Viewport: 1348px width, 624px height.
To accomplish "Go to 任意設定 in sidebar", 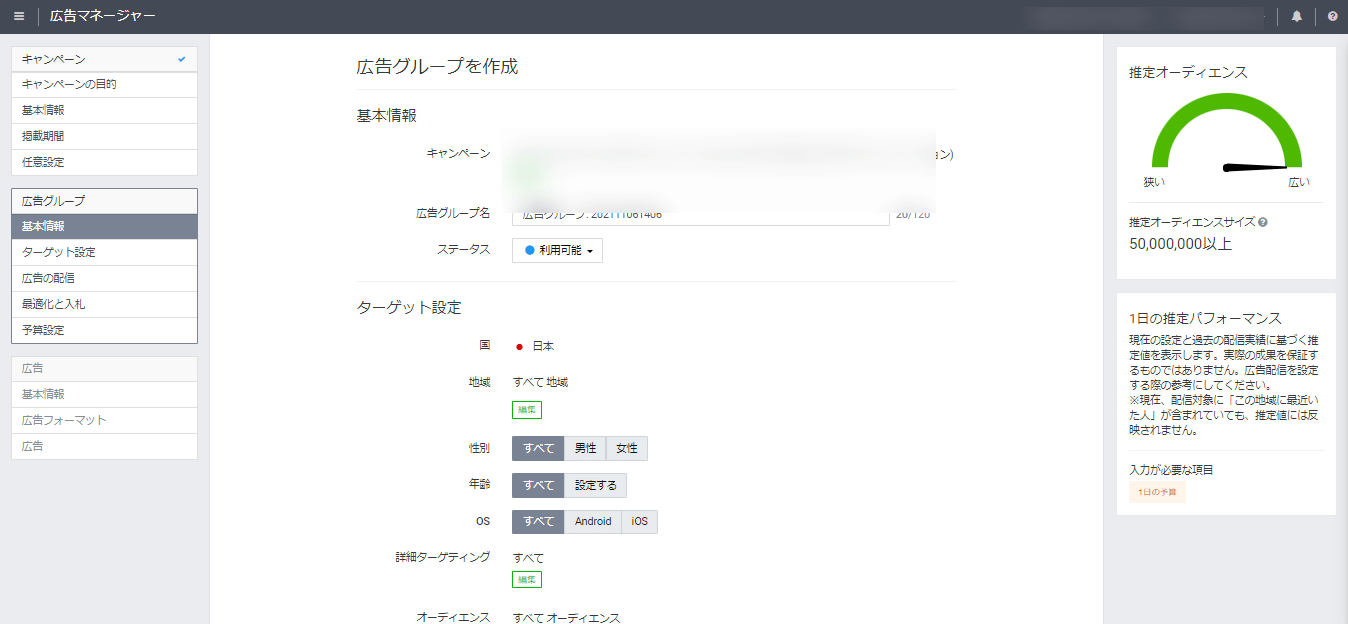I will point(104,162).
